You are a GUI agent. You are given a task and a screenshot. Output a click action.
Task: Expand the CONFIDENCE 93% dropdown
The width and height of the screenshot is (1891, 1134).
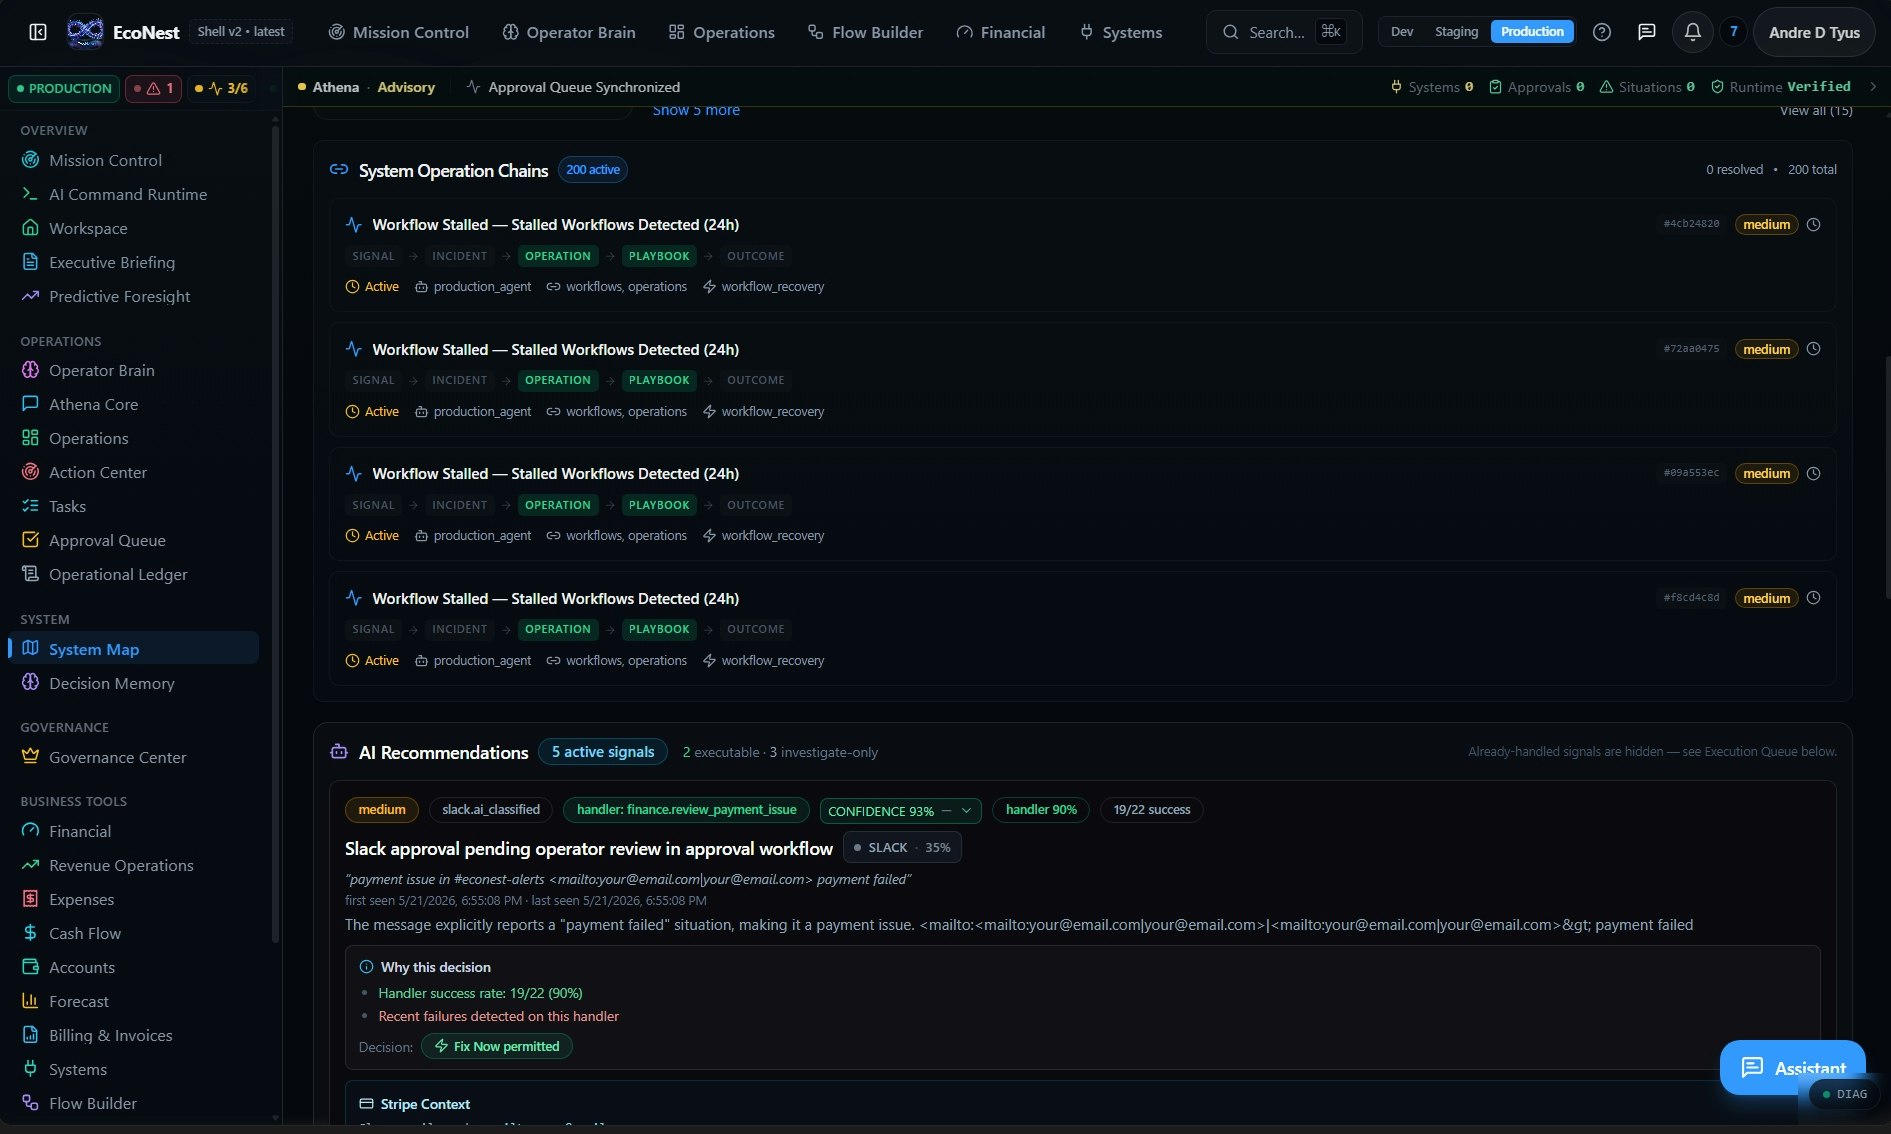(900, 811)
